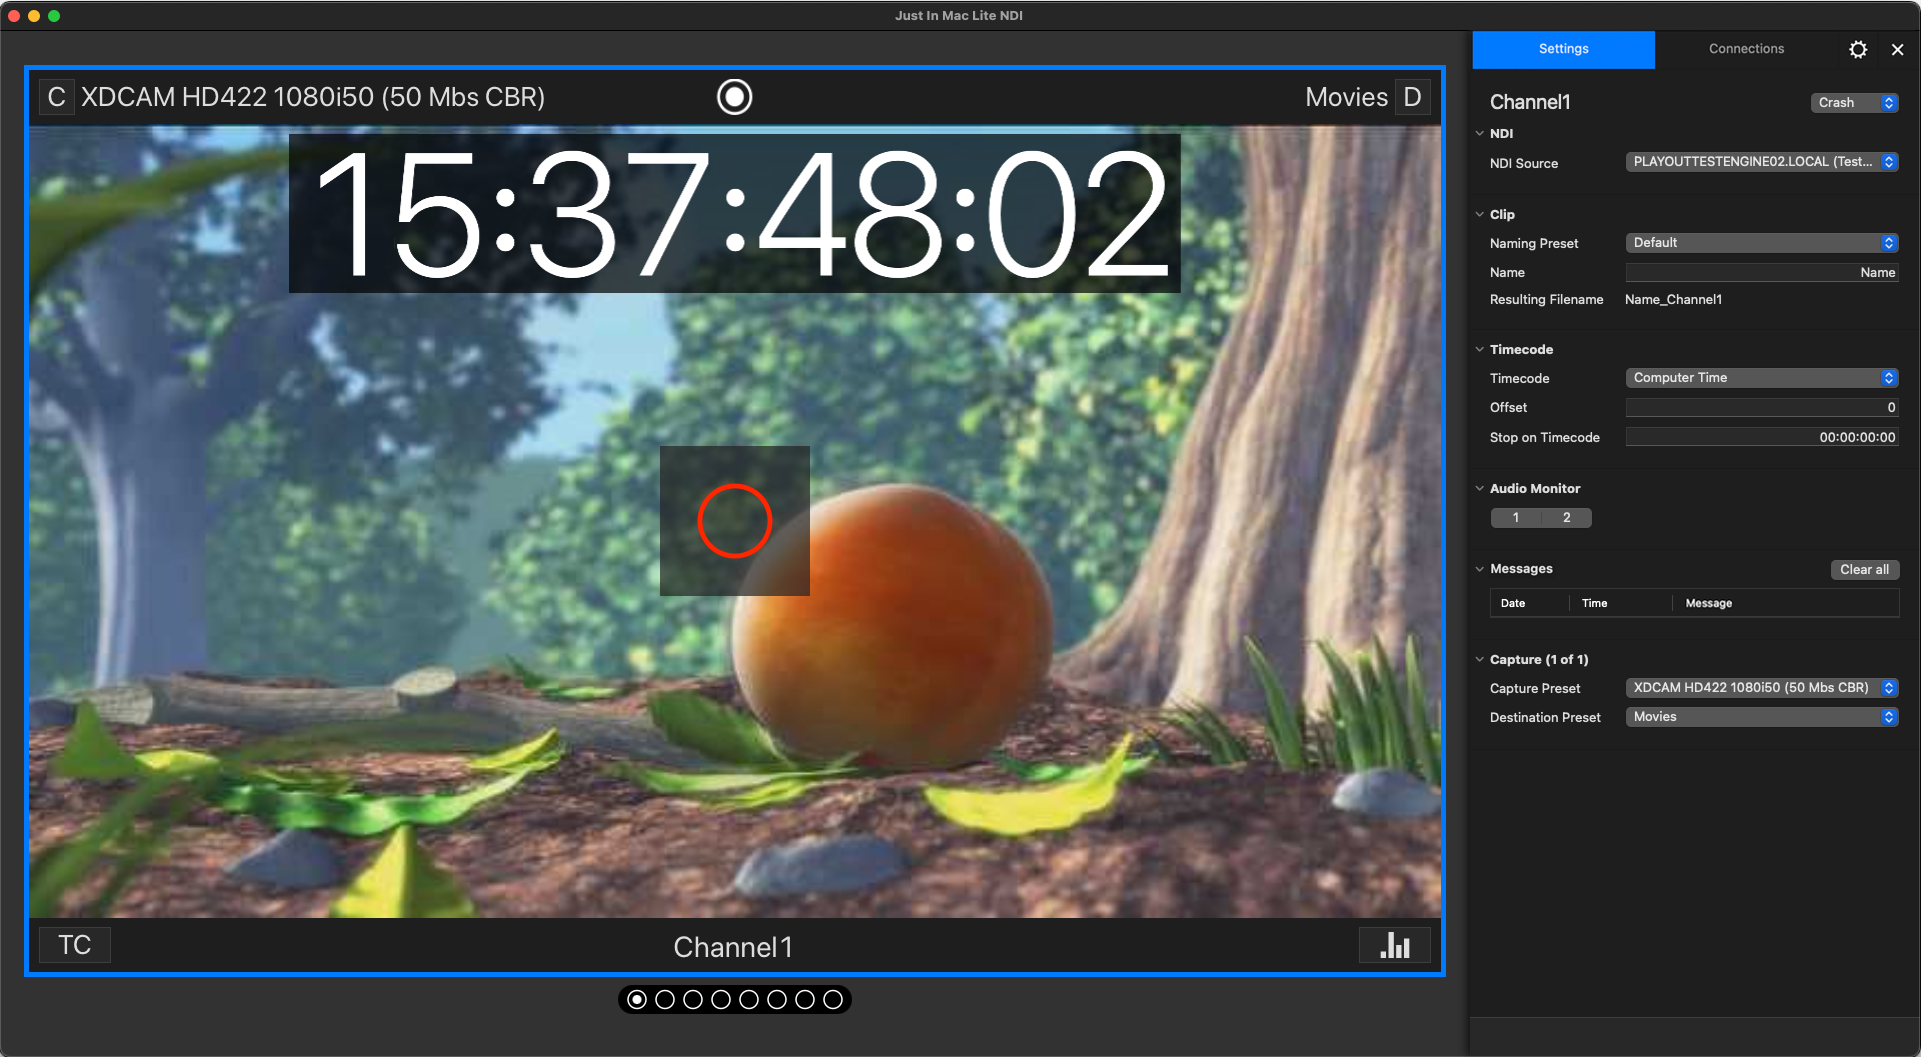Image resolution: width=1921 pixels, height=1057 pixels.
Task: Click the green macOS zoom window button
Action: point(54,16)
